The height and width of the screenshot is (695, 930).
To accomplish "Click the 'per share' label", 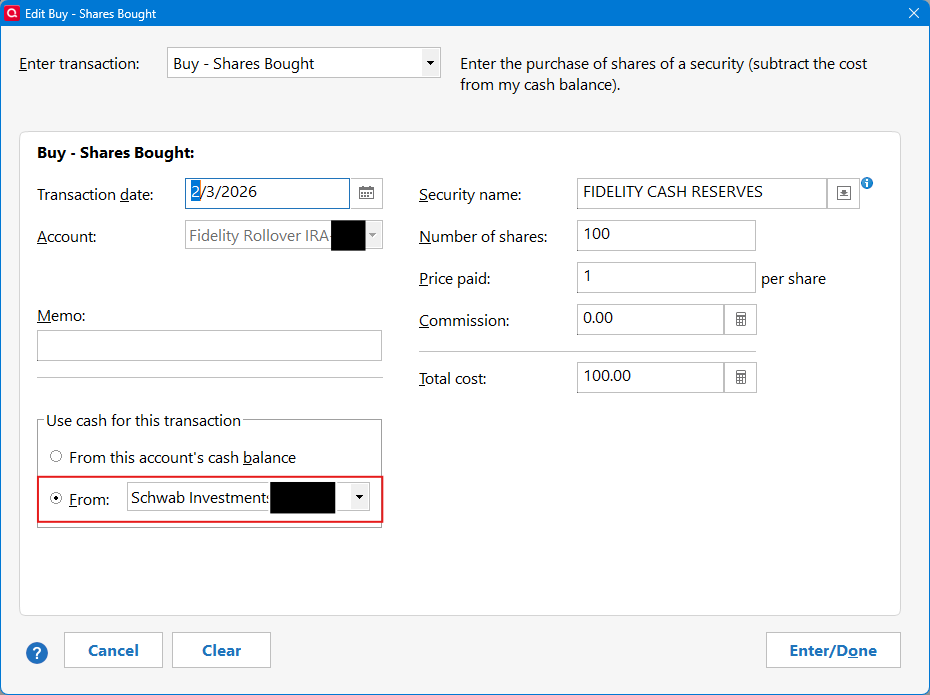I will click(x=793, y=279).
